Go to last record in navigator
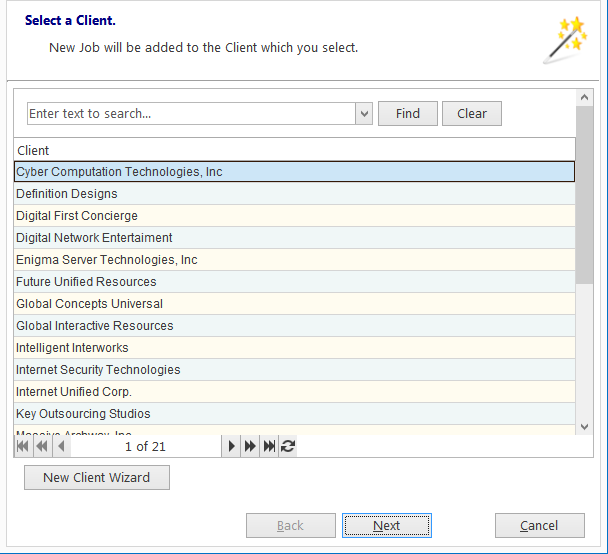Image resolution: width=608 pixels, height=554 pixels. (x=269, y=446)
